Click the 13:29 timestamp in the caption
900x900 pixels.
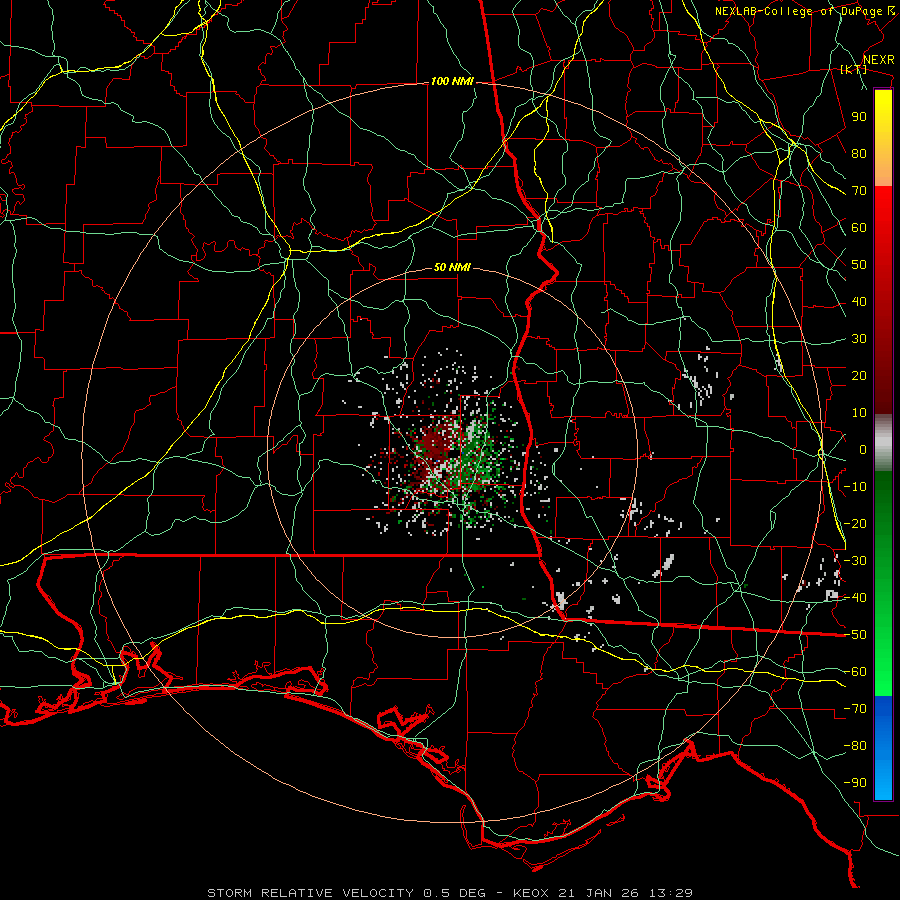point(671,893)
